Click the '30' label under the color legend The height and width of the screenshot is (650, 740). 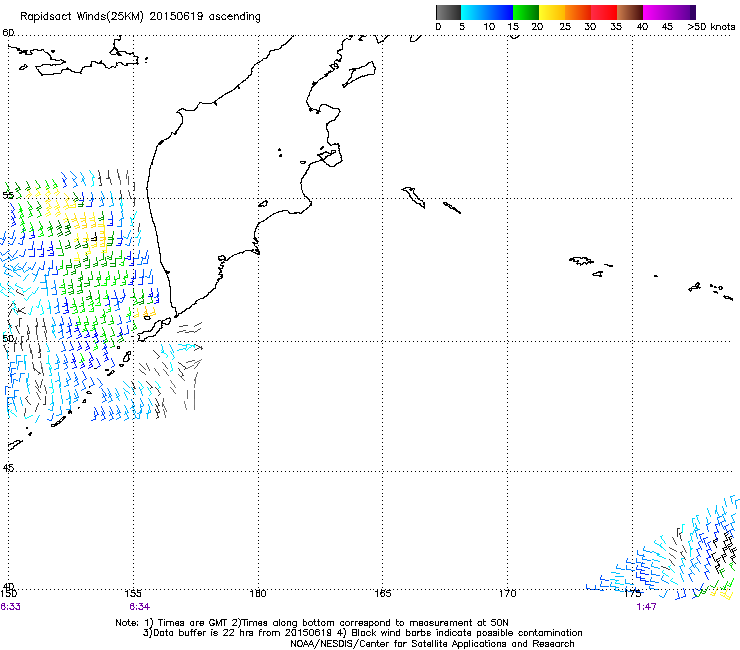[x=590, y=27]
